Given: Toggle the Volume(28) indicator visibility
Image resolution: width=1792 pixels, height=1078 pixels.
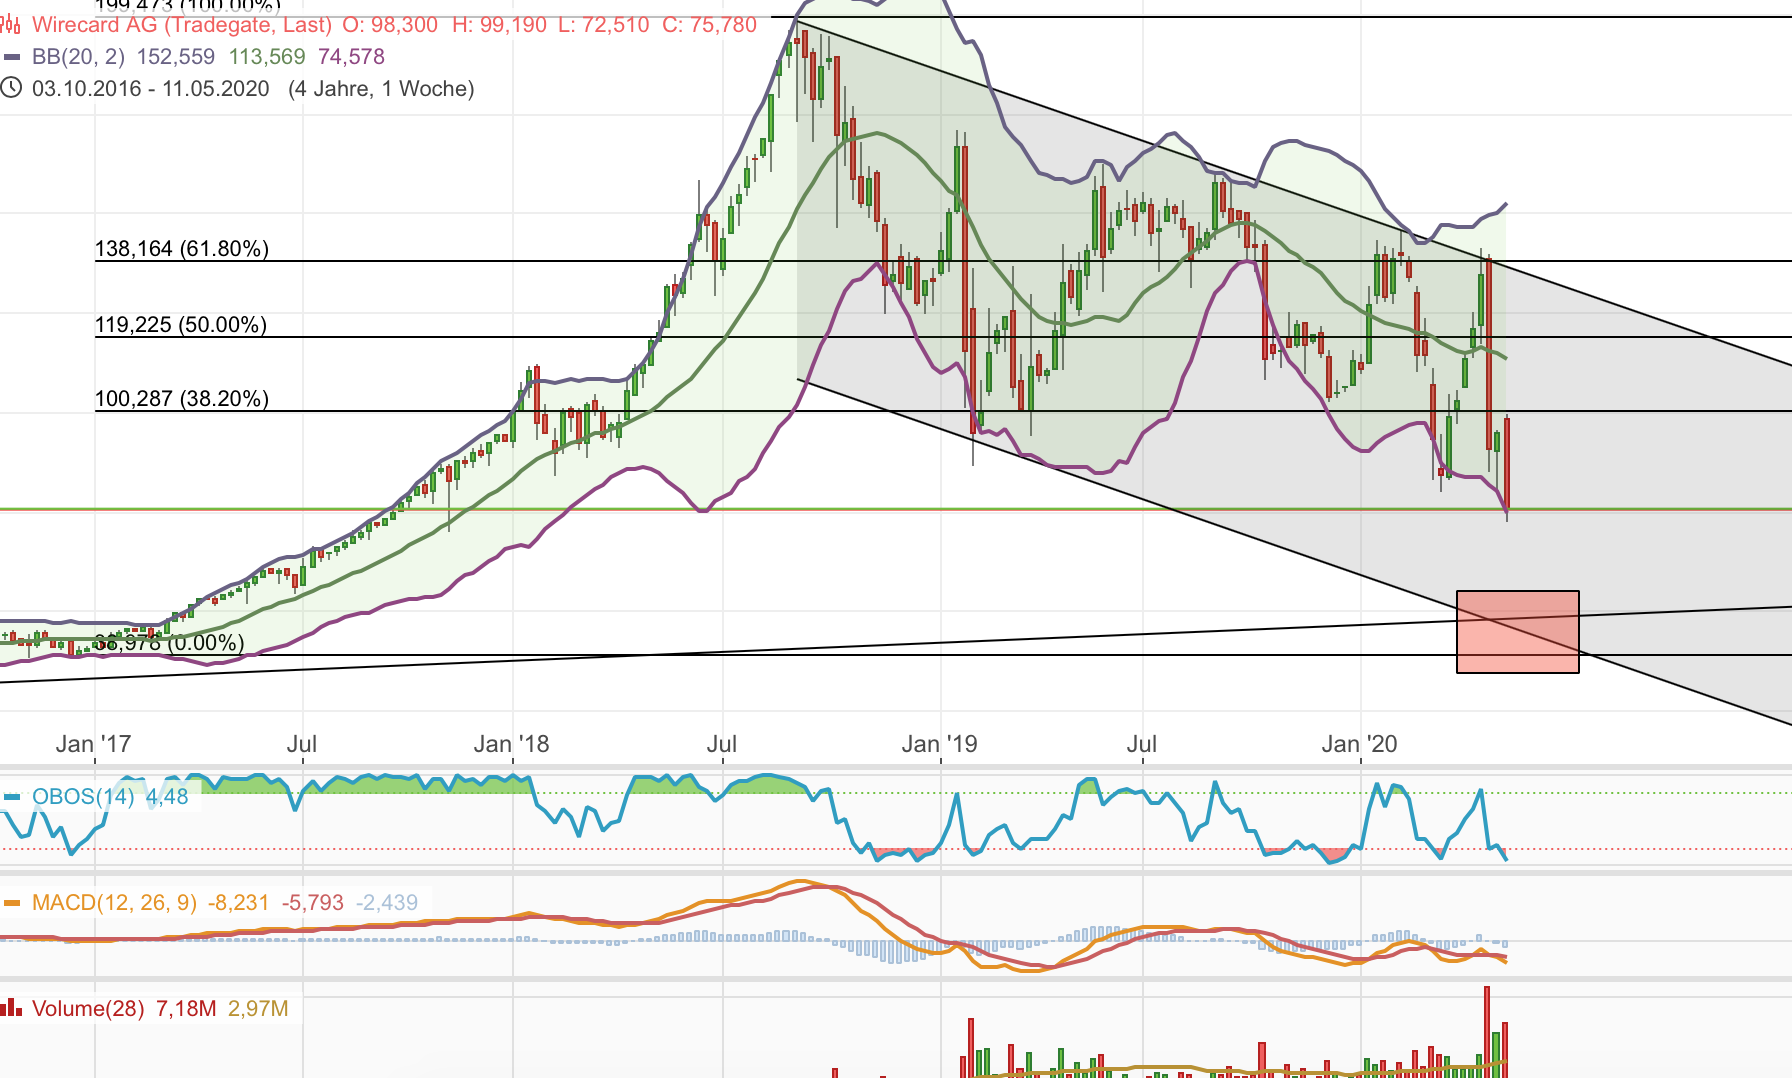Looking at the screenshot, I should coord(90,1008).
